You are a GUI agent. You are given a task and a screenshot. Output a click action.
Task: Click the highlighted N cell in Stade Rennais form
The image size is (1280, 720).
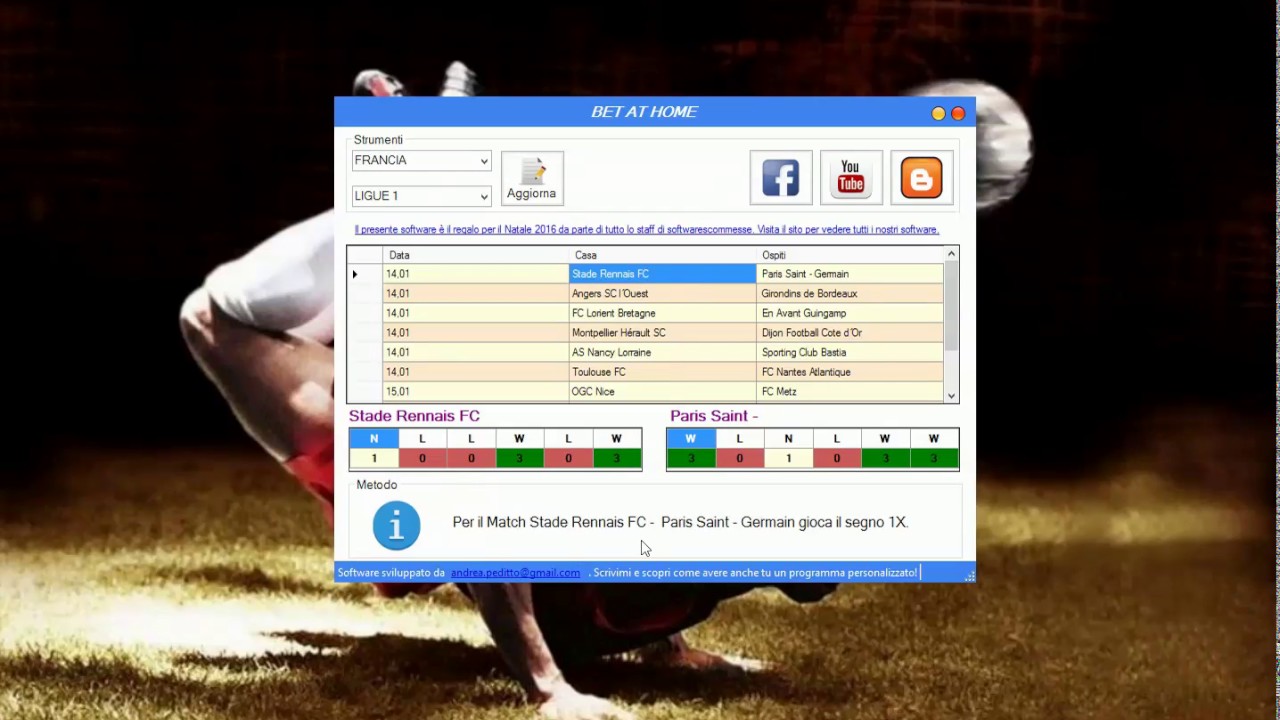374,439
